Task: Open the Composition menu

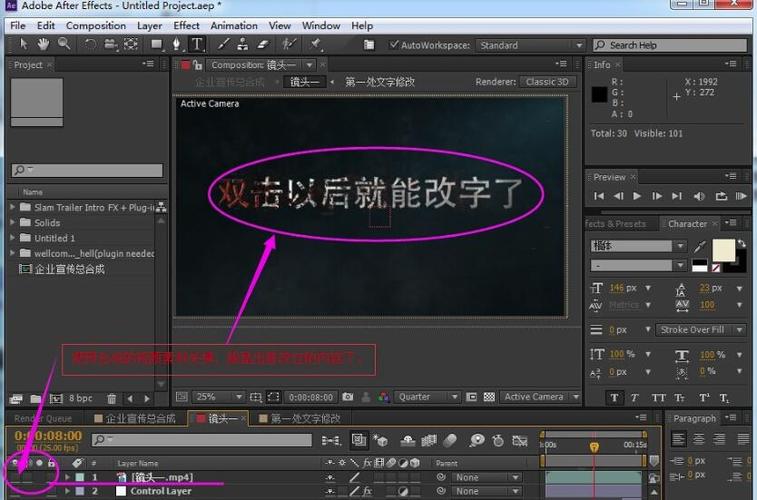Action: (96, 26)
